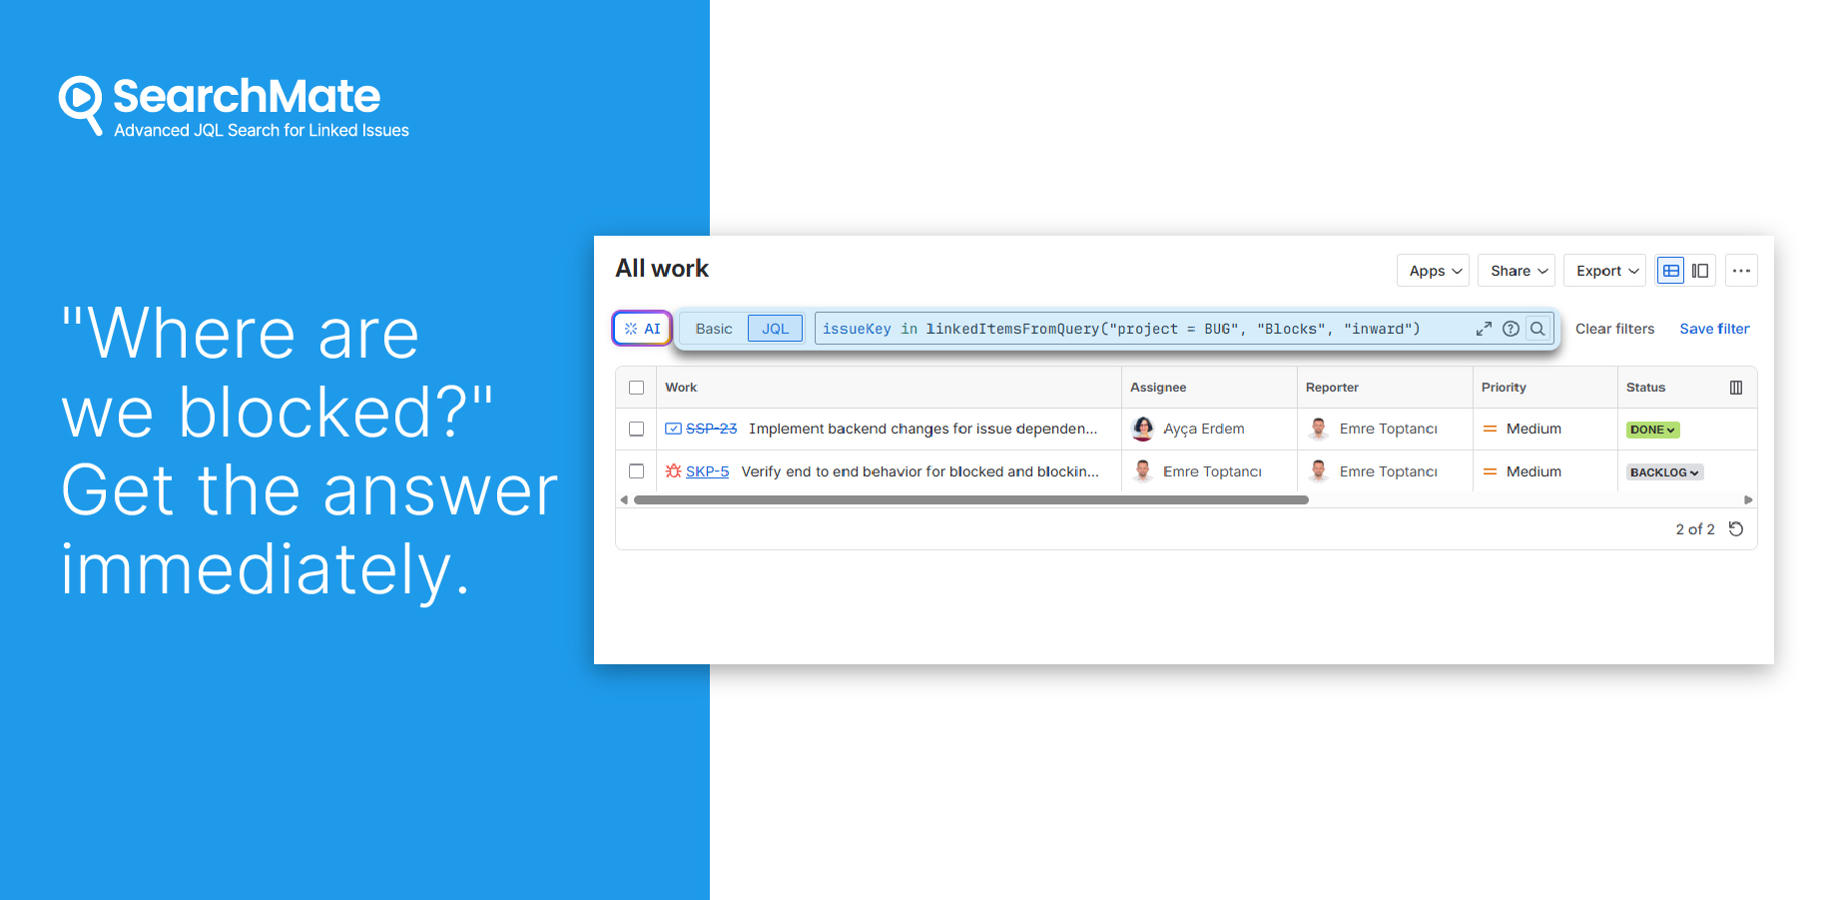Click the bug type icon on SKP-5
This screenshot has height=900, width=1838.
click(671, 471)
